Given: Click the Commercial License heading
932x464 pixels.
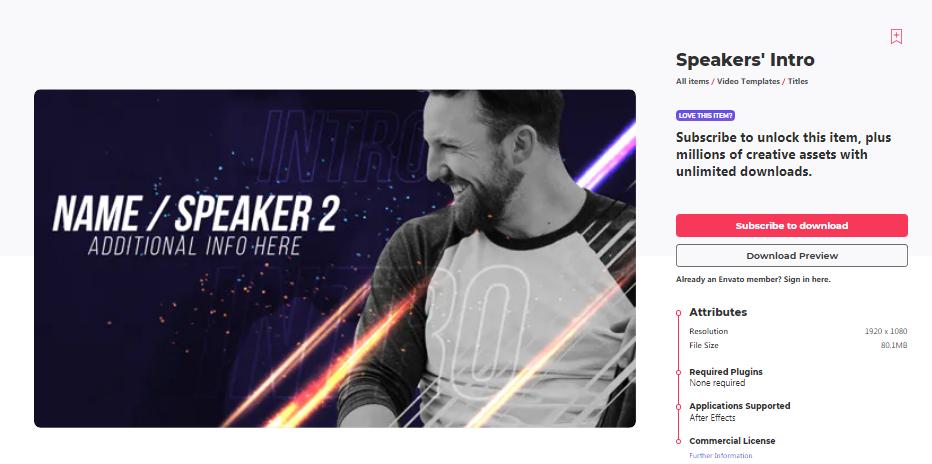Looking at the screenshot, I should coord(732,440).
